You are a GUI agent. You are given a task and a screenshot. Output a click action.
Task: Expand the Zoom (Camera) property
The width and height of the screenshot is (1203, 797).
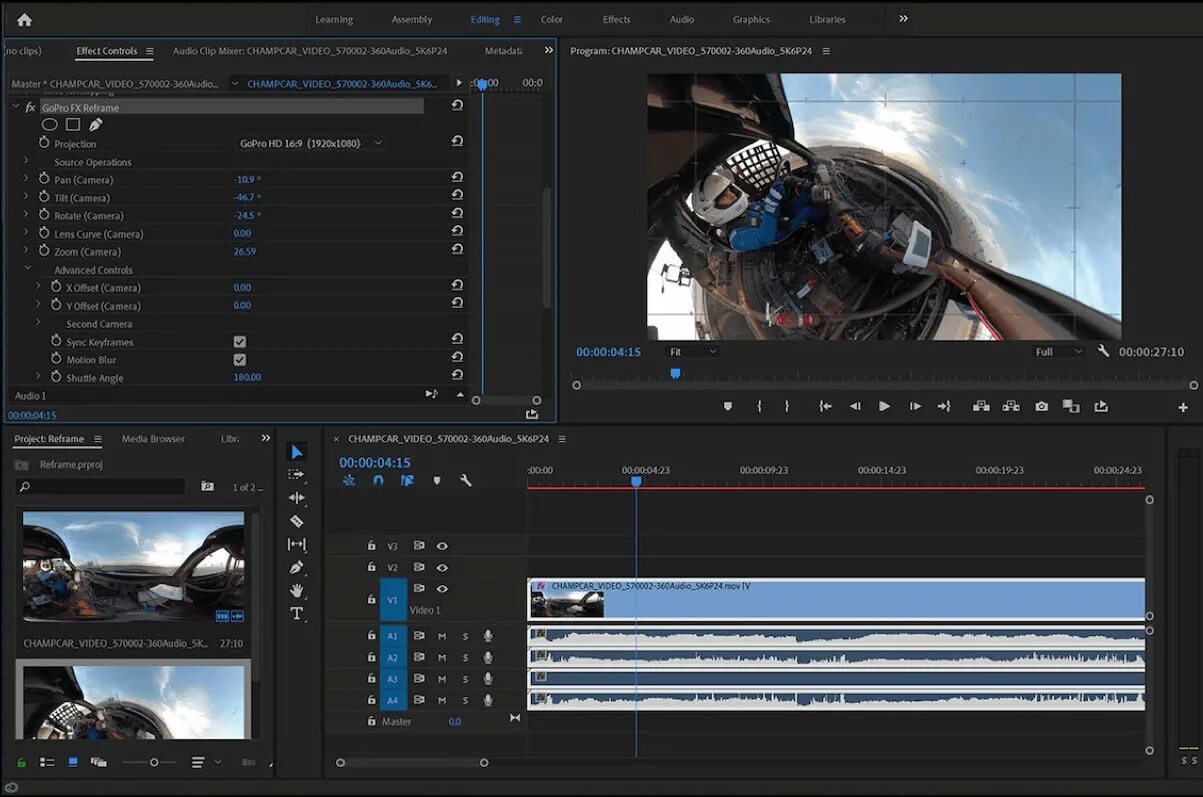27,251
